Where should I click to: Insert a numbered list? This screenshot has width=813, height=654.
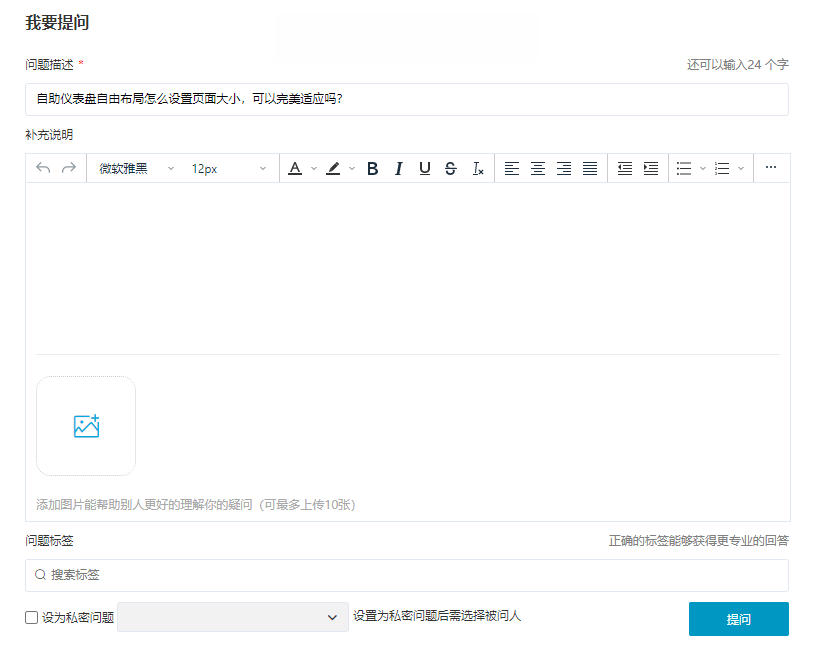[722, 169]
